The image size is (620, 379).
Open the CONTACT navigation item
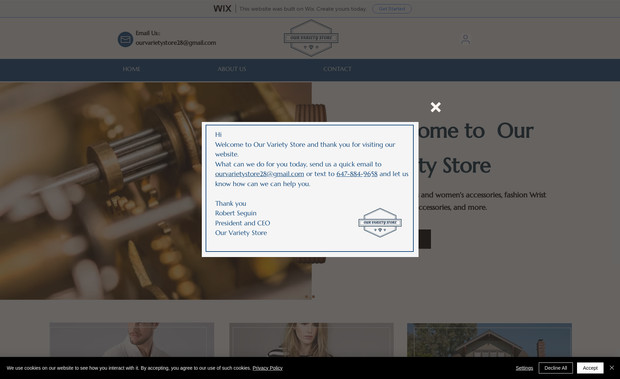coord(337,69)
